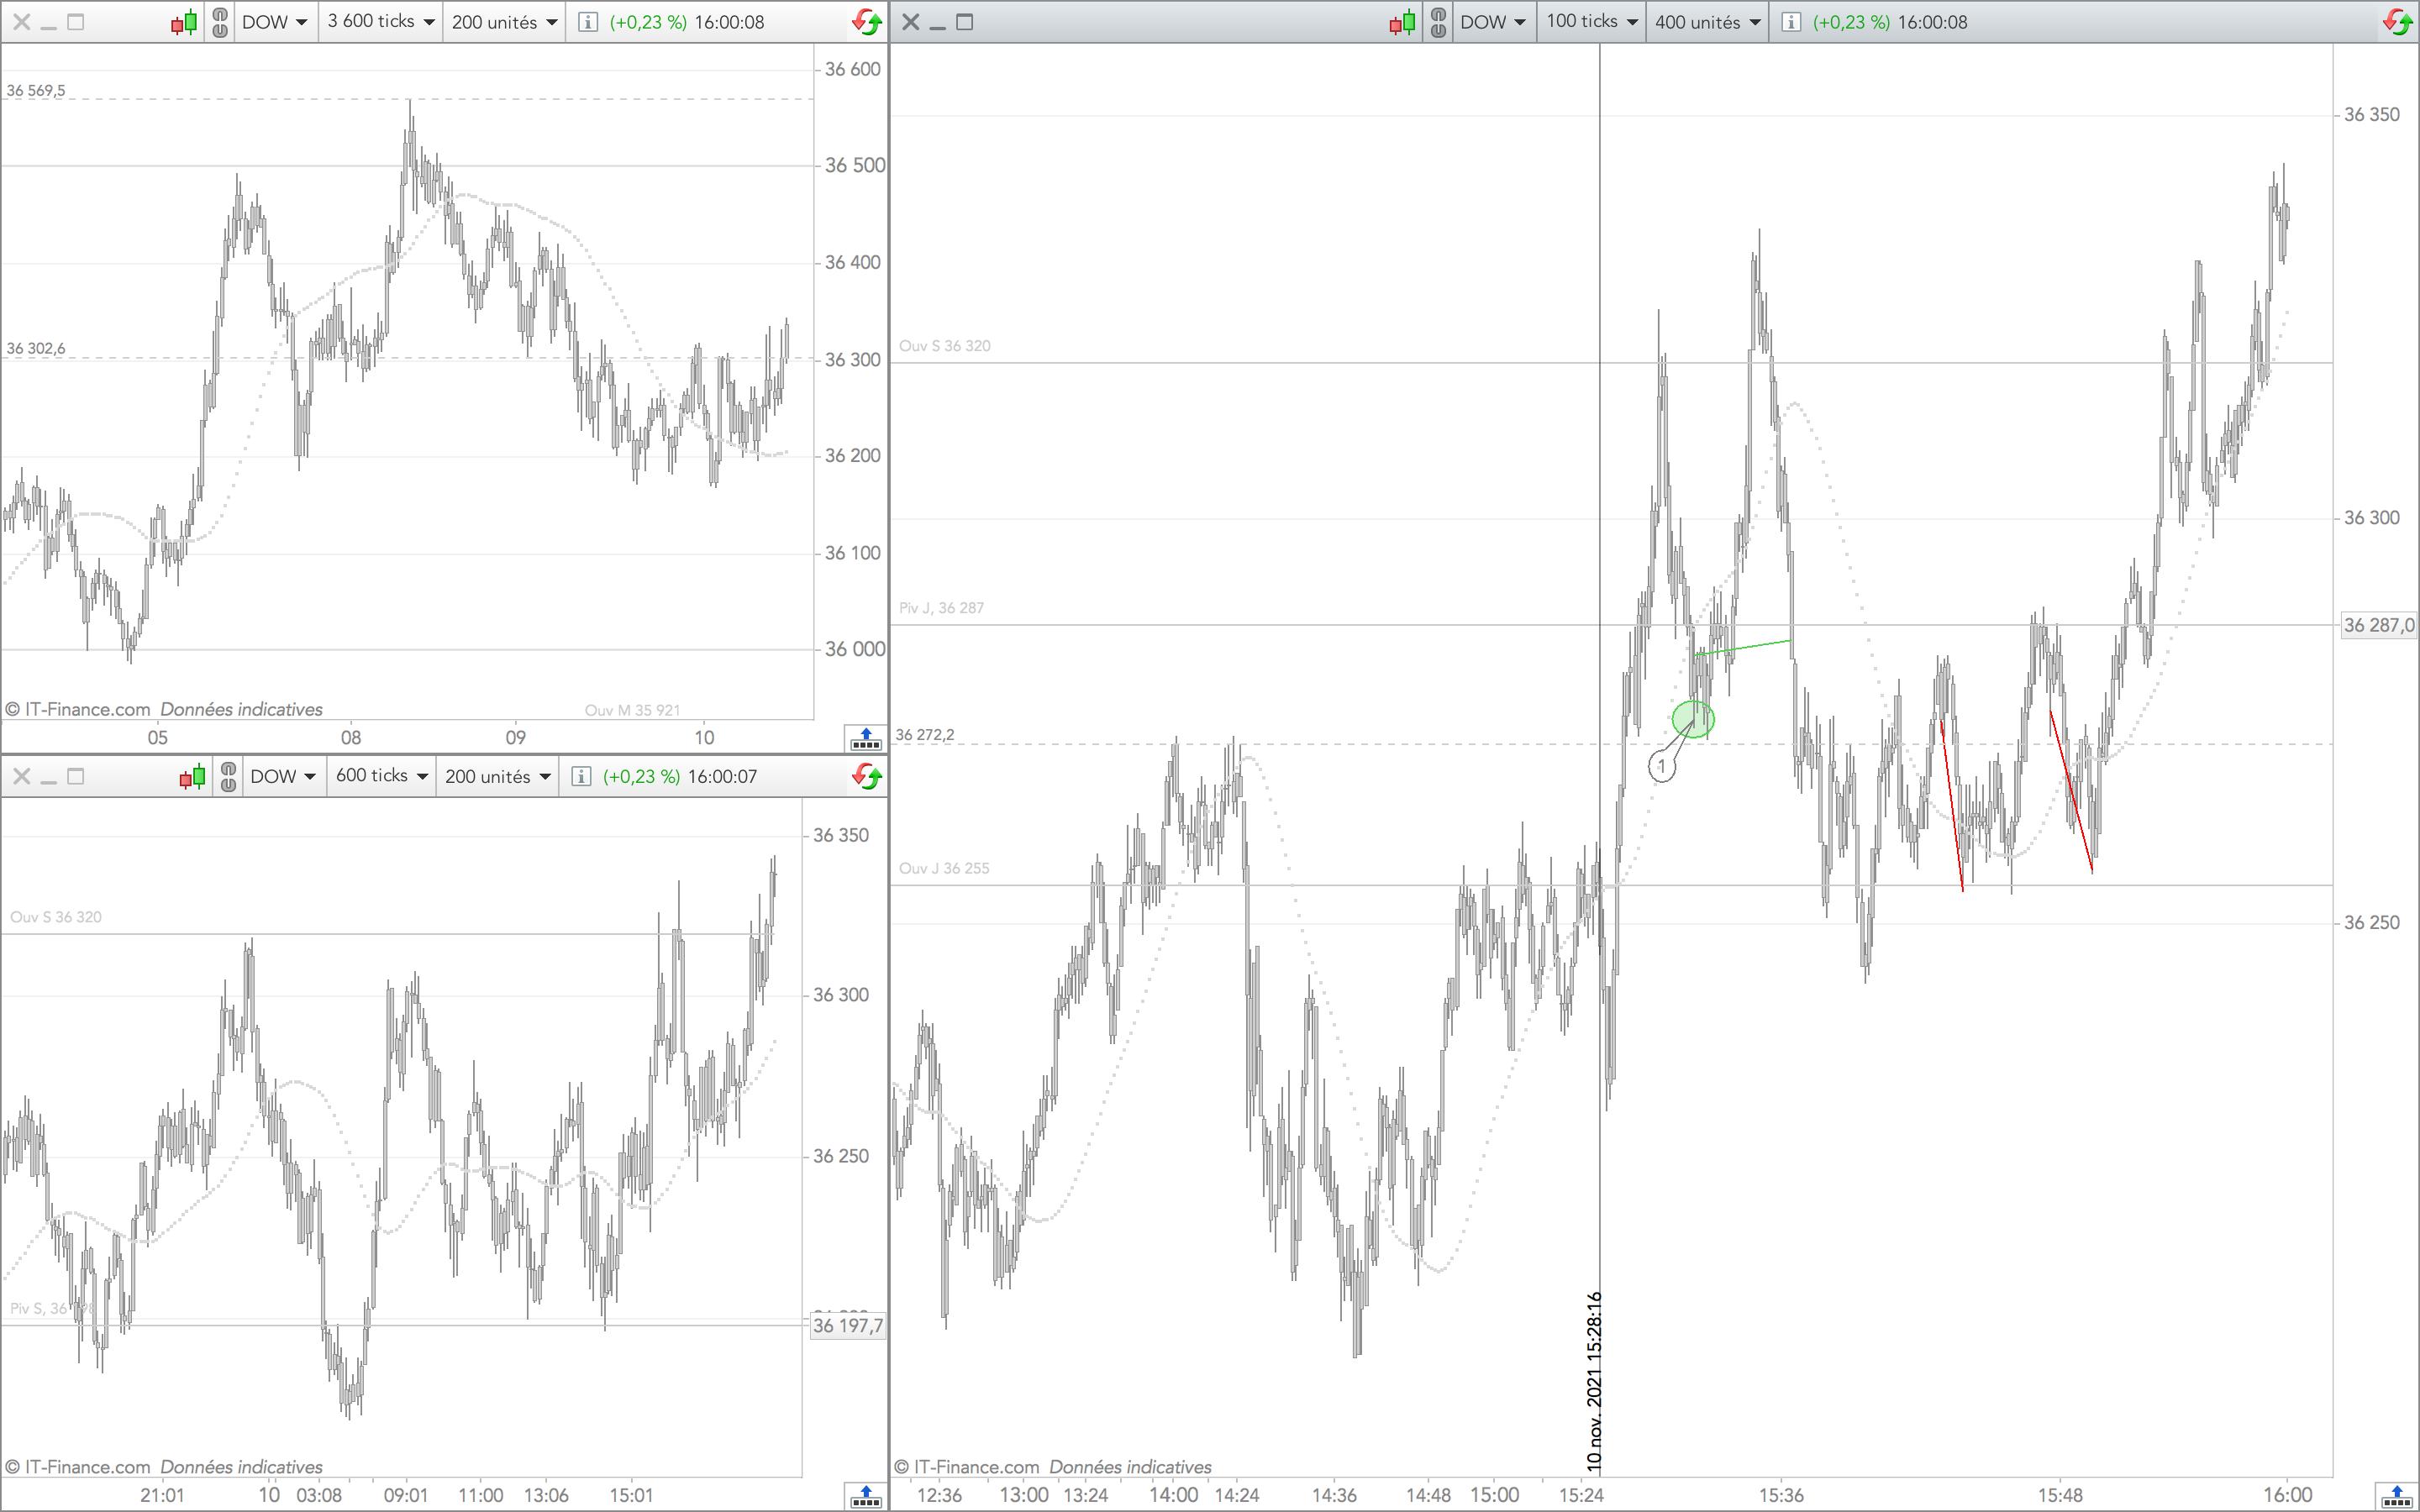The width and height of the screenshot is (2420, 1512).
Task: Click the info icon in 100 ticks chart
Action: click(x=1791, y=22)
